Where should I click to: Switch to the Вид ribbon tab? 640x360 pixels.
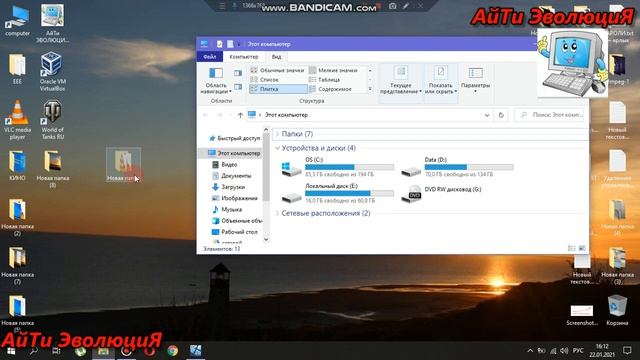pos(276,57)
